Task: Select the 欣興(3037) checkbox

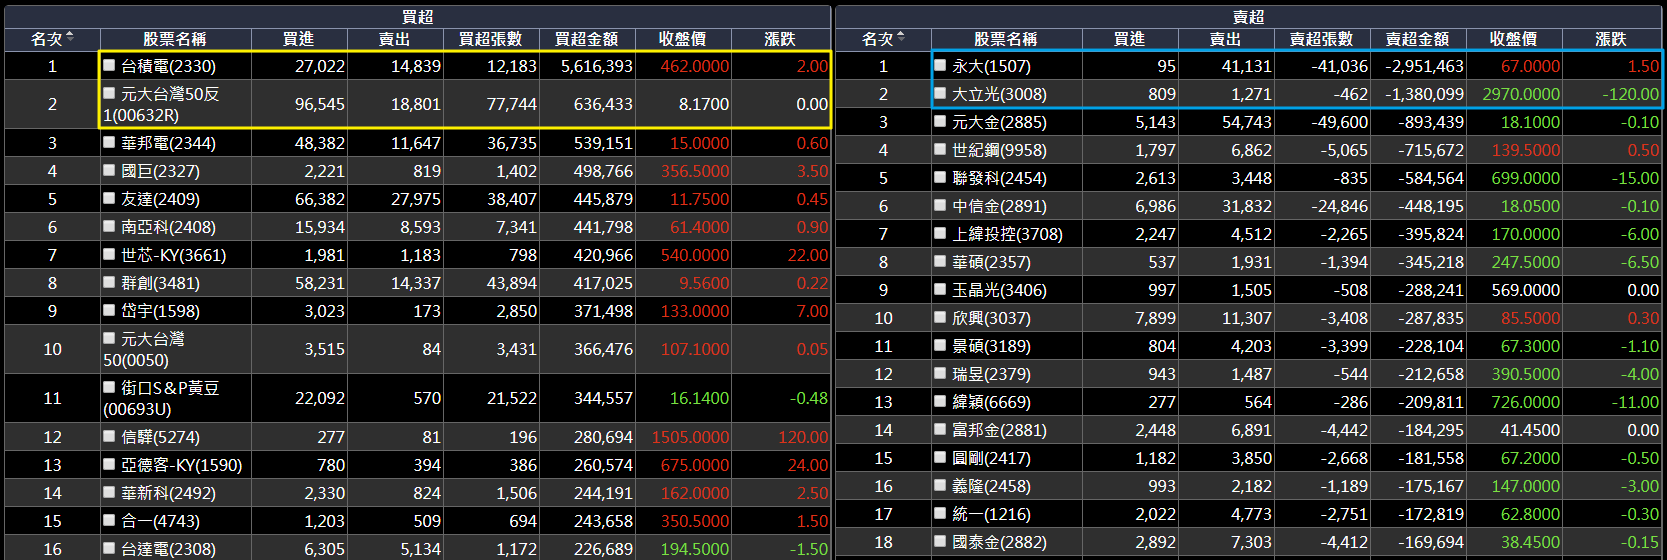Action: [940, 317]
